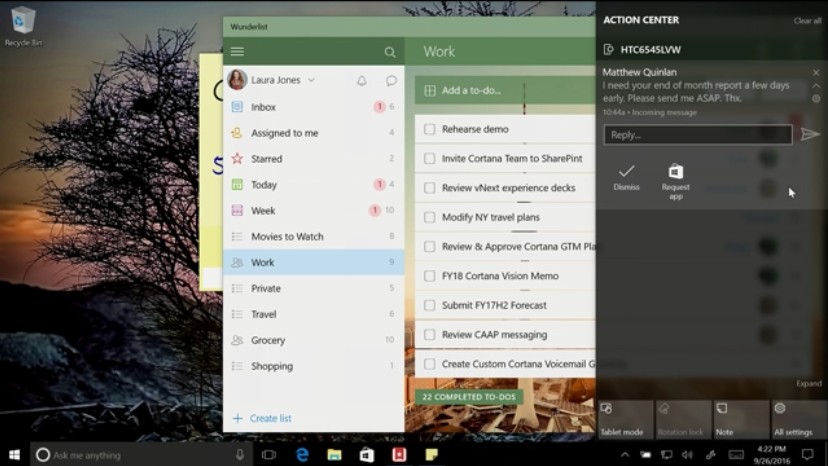Open Windows Store from taskbar
This screenshot has width=828, height=466.
[367, 455]
